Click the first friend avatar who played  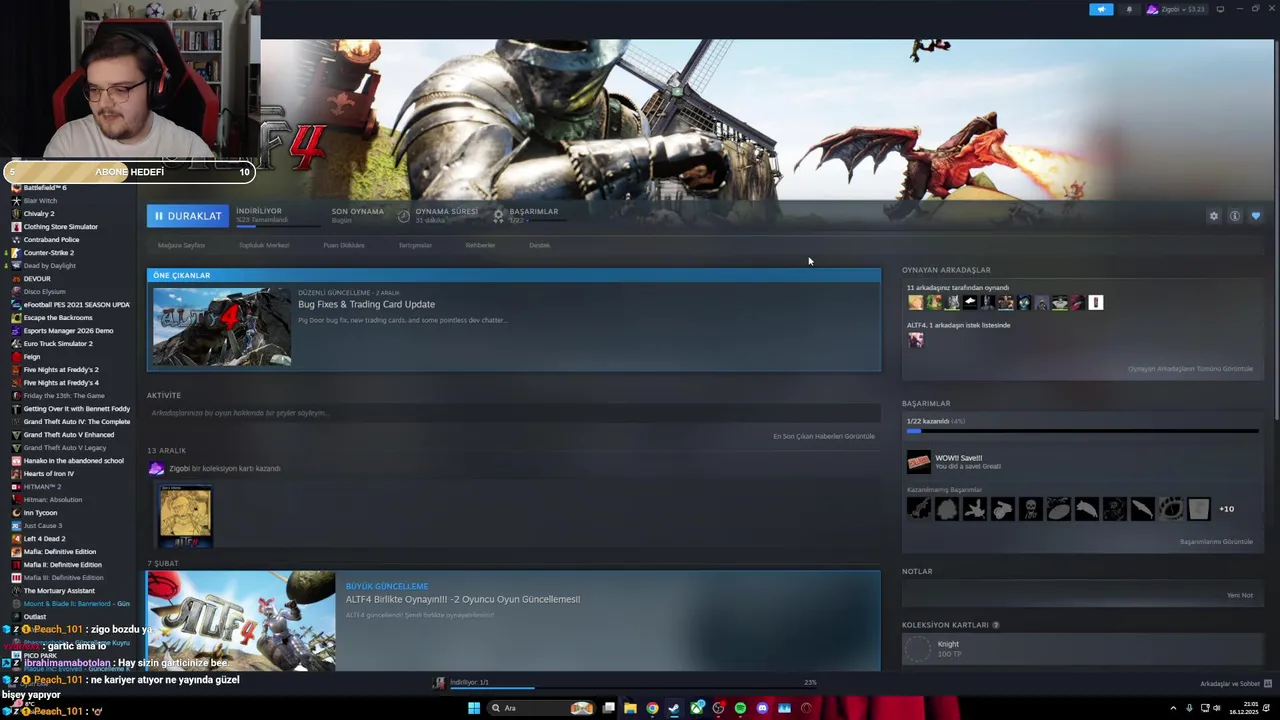pyautogui.click(x=915, y=302)
